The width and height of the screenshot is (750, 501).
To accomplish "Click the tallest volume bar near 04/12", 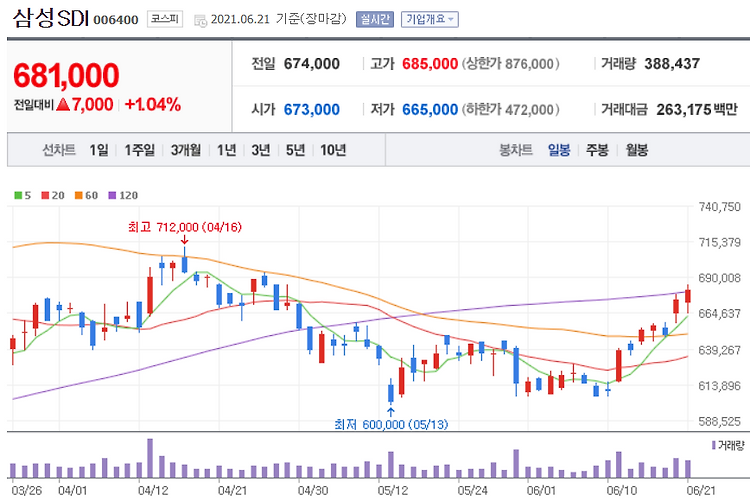I will (x=150, y=458).
